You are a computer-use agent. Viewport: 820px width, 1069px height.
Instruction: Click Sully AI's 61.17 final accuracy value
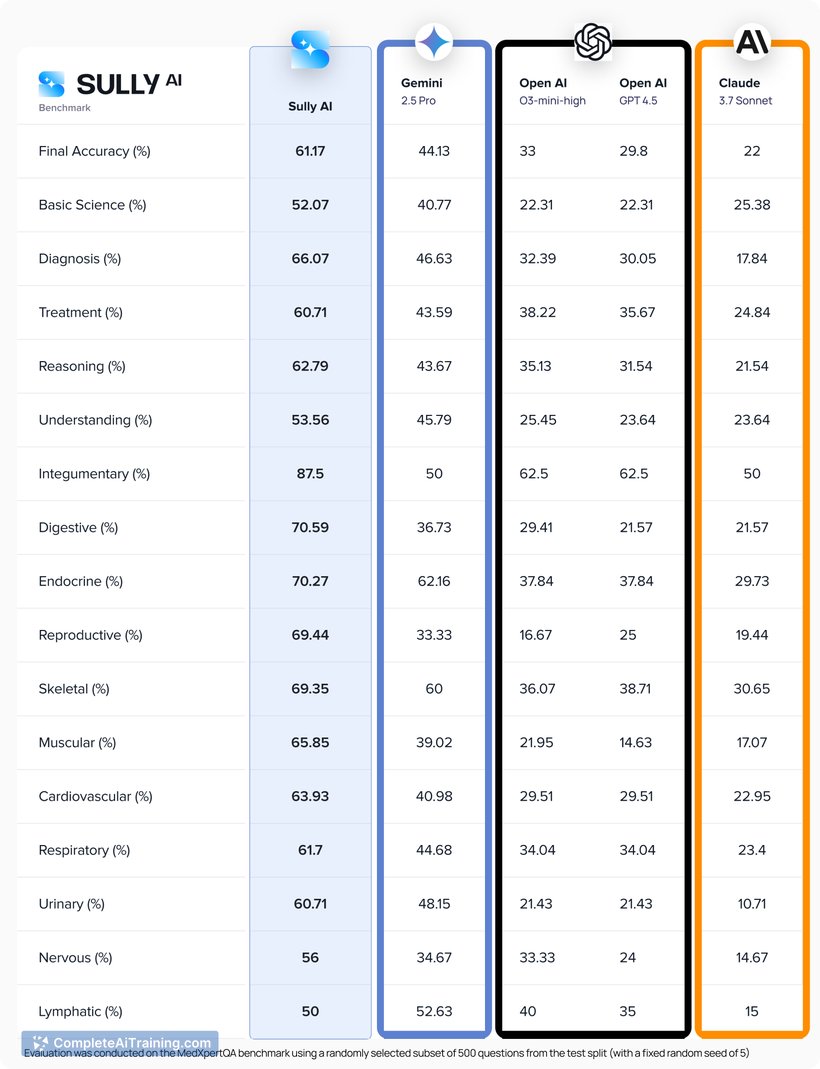(310, 151)
